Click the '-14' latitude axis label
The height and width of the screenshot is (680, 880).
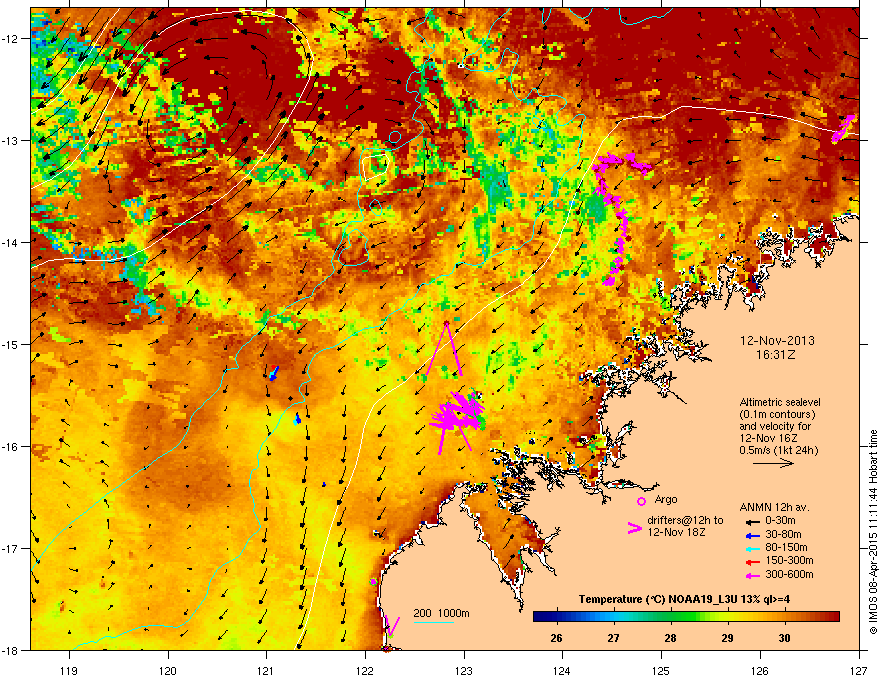[10, 243]
